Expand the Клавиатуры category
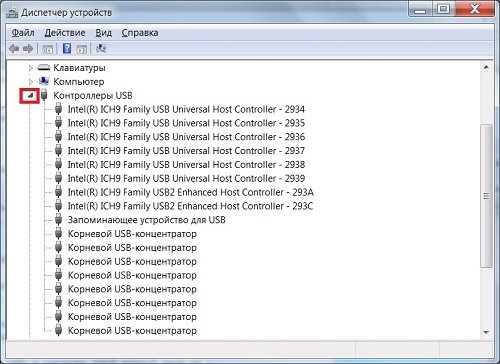The image size is (500, 364). click(31, 68)
